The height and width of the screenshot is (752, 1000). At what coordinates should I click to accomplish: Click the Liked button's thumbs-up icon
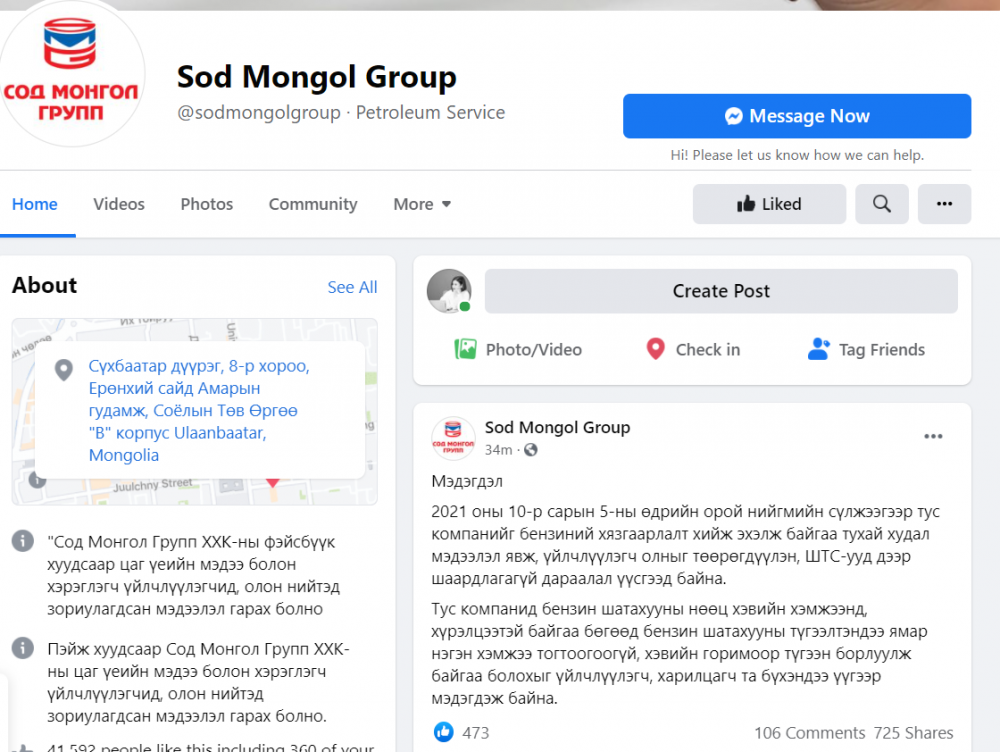point(746,203)
